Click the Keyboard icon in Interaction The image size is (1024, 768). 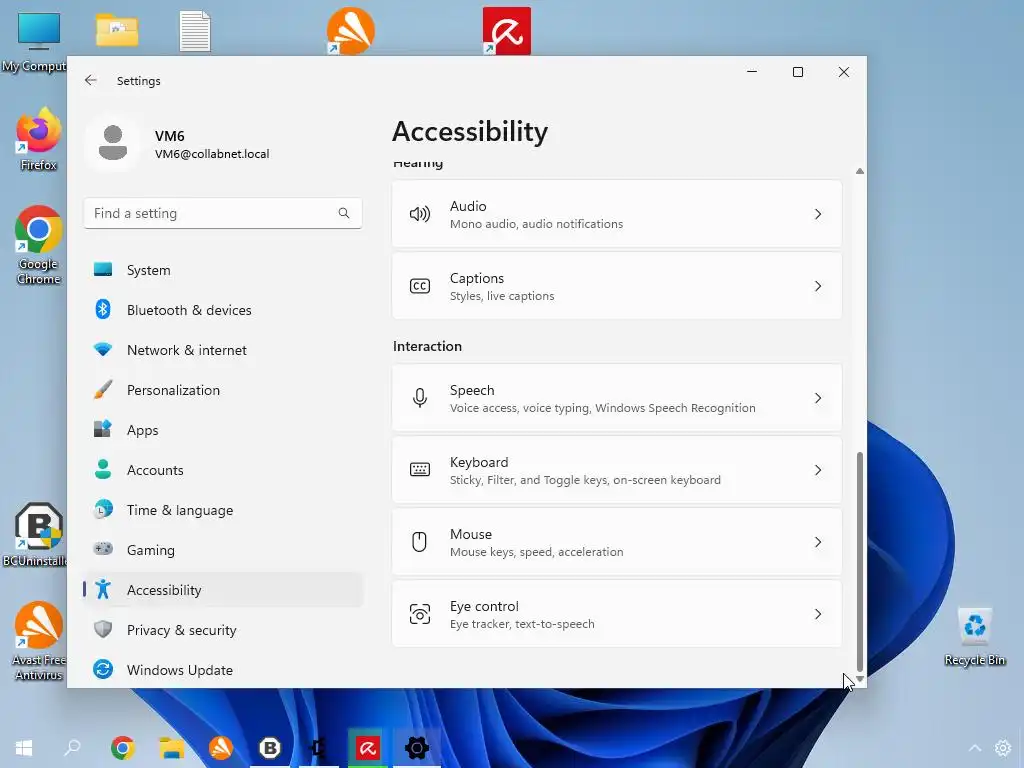point(419,470)
